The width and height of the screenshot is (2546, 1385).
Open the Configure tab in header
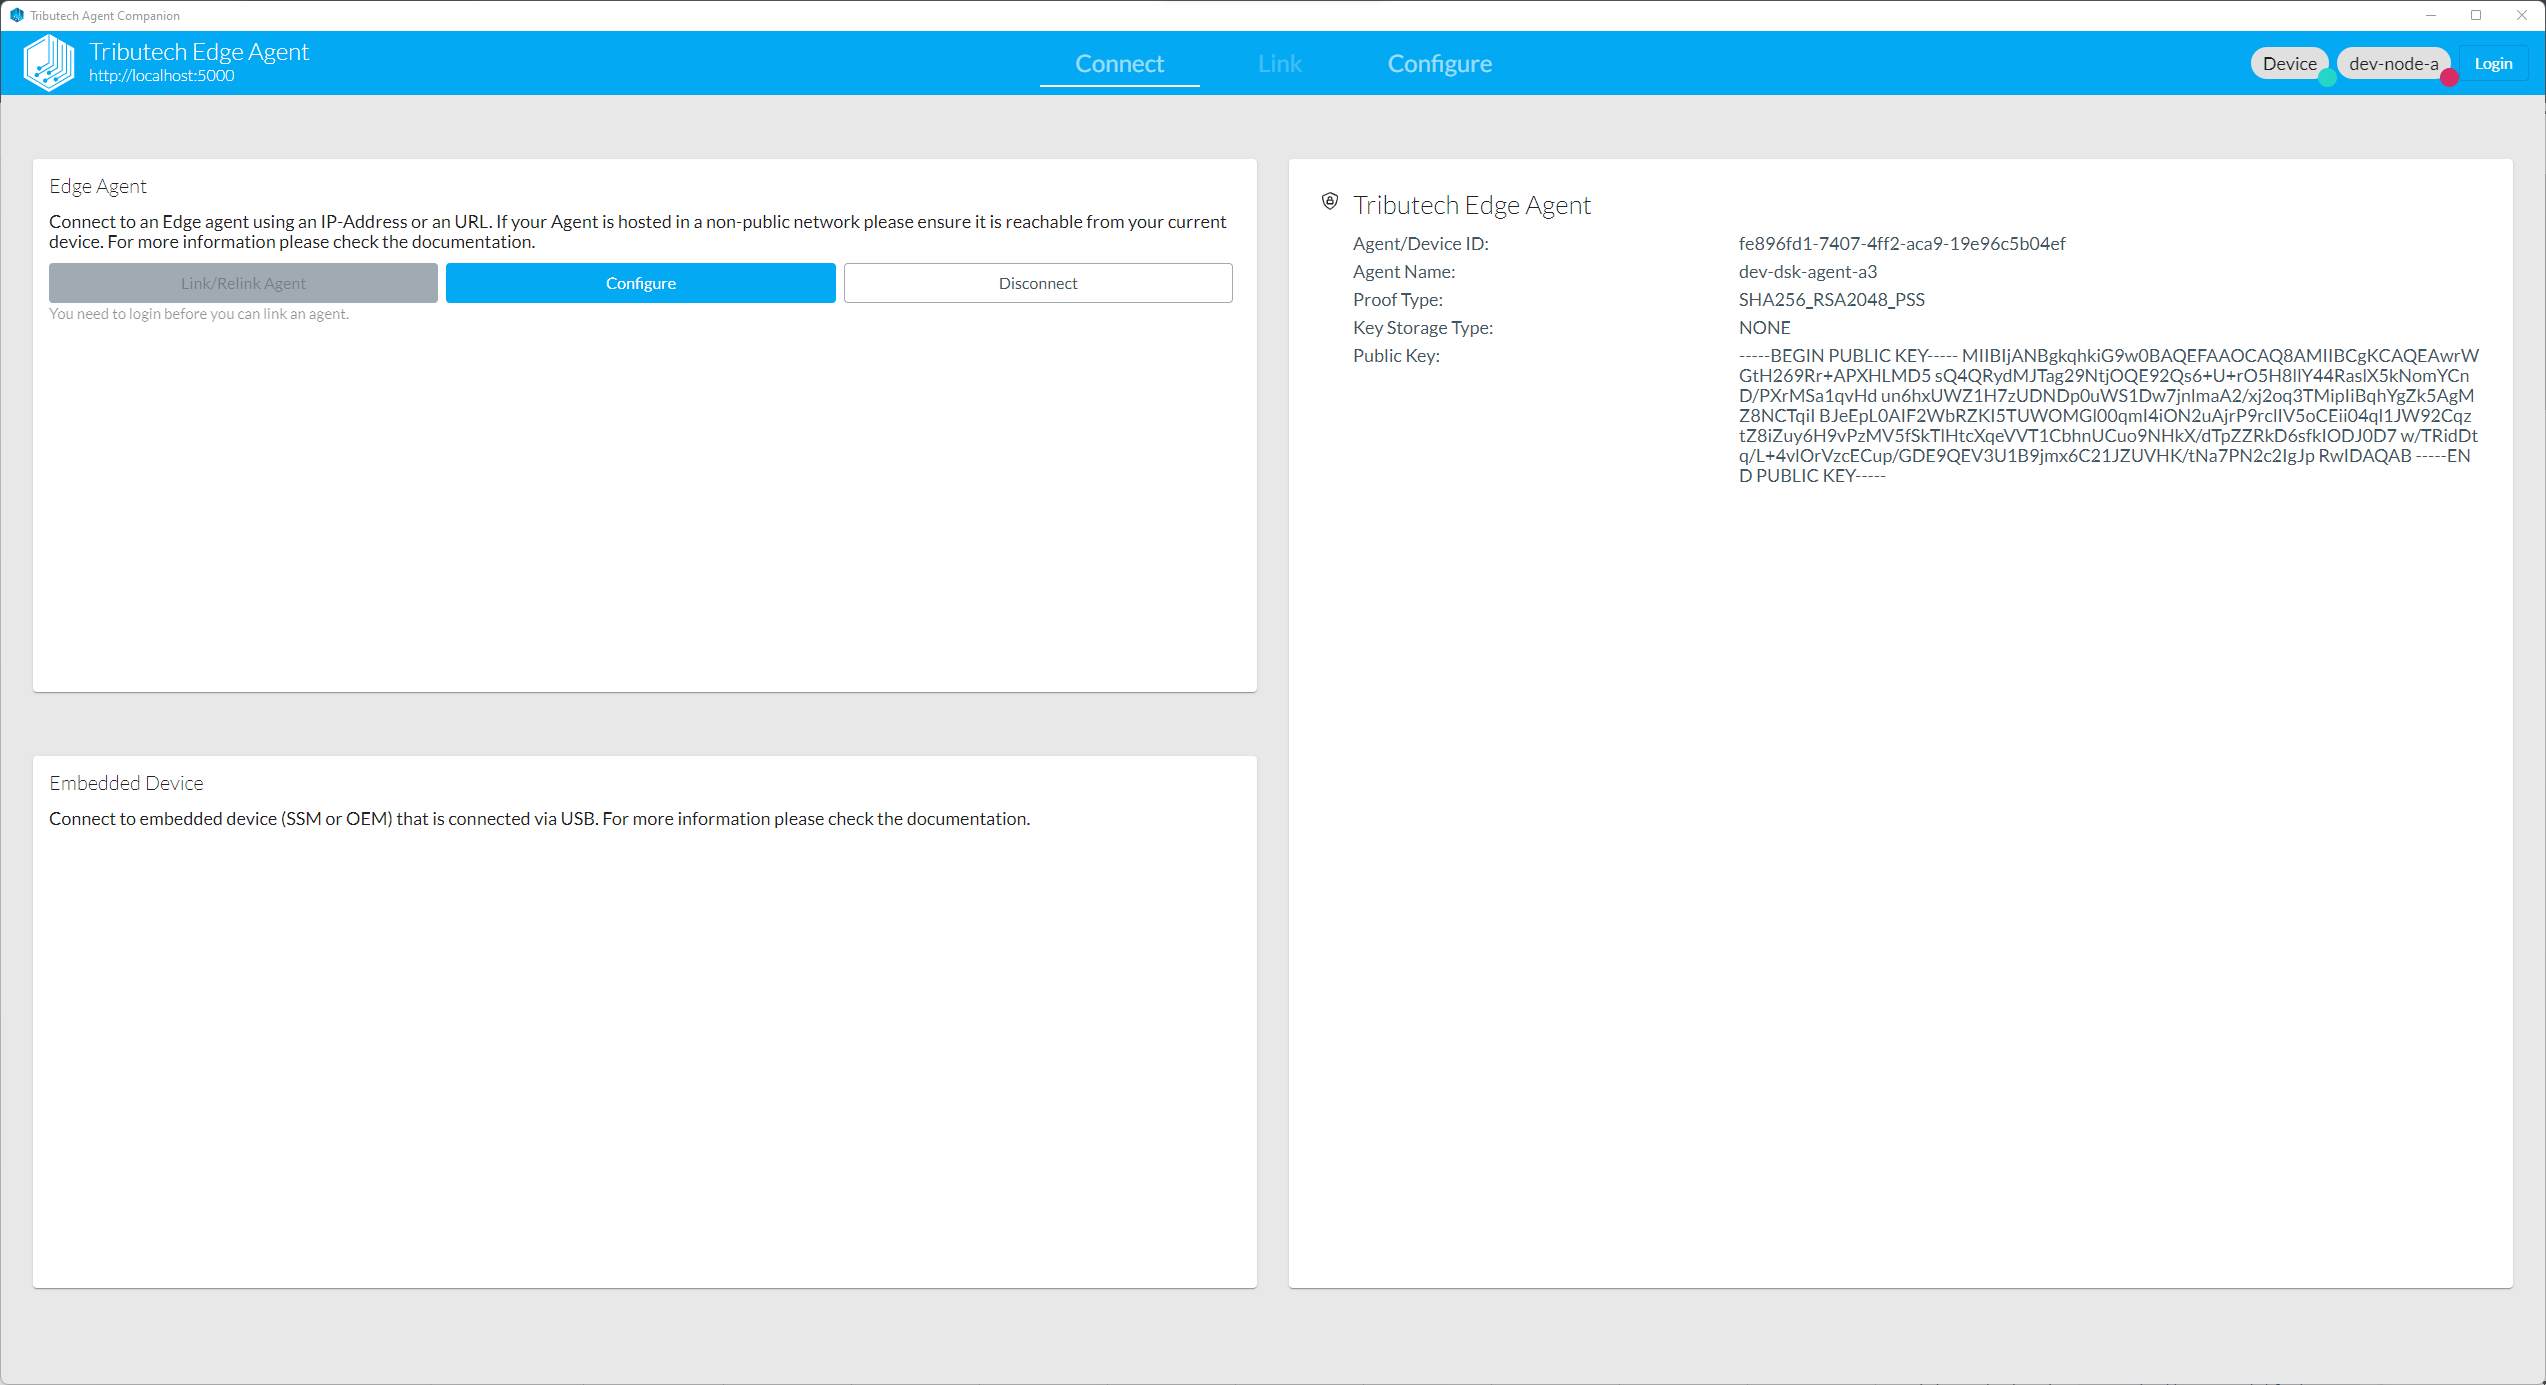pos(1440,64)
